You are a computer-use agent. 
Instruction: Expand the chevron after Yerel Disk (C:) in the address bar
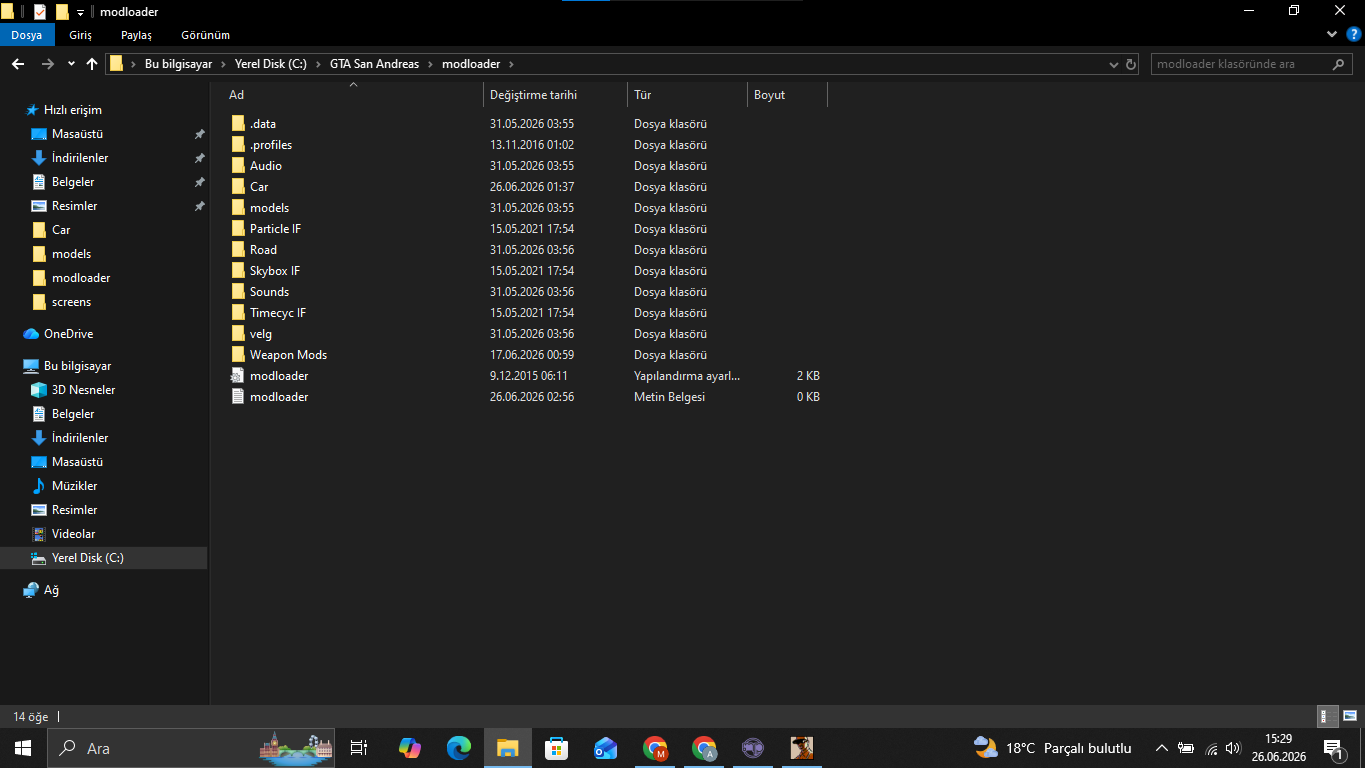pyautogui.click(x=318, y=64)
